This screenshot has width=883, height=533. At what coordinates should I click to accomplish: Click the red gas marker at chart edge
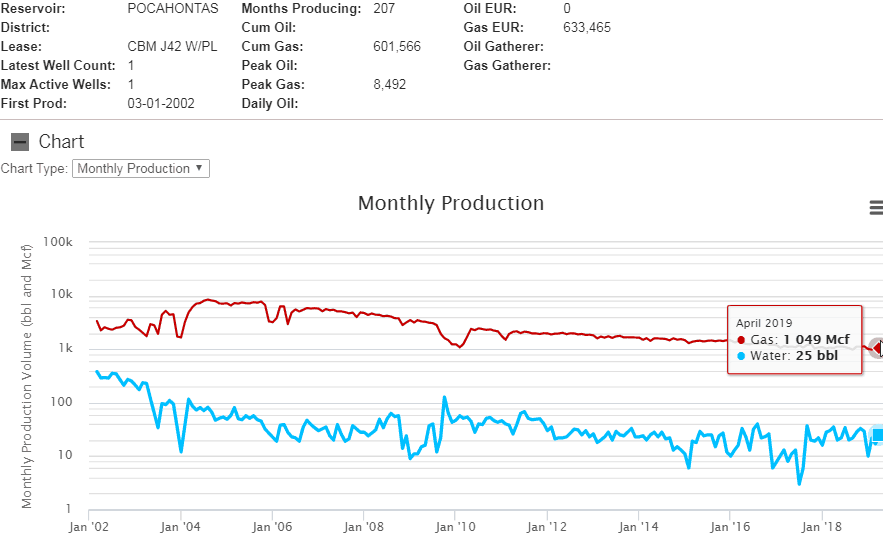tap(877, 348)
